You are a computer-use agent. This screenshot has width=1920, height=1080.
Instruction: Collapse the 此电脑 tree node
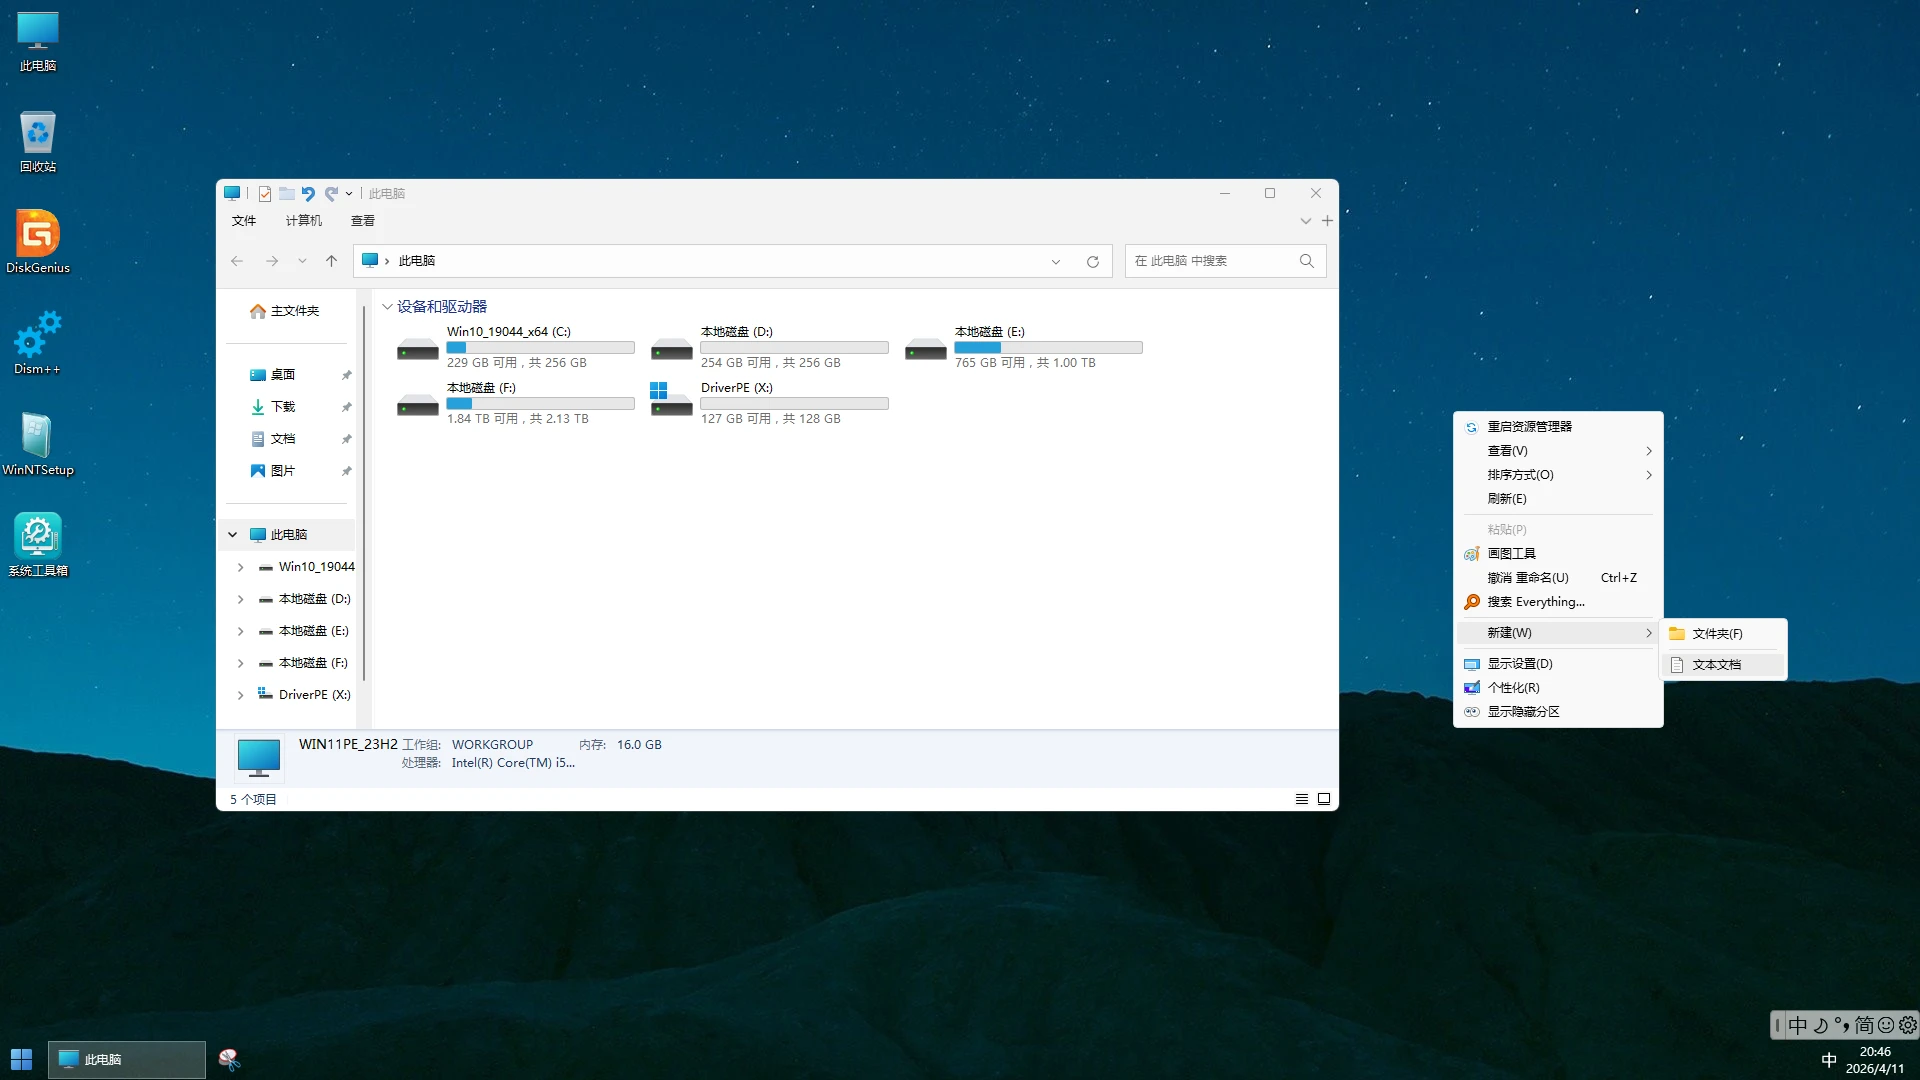coord(232,535)
